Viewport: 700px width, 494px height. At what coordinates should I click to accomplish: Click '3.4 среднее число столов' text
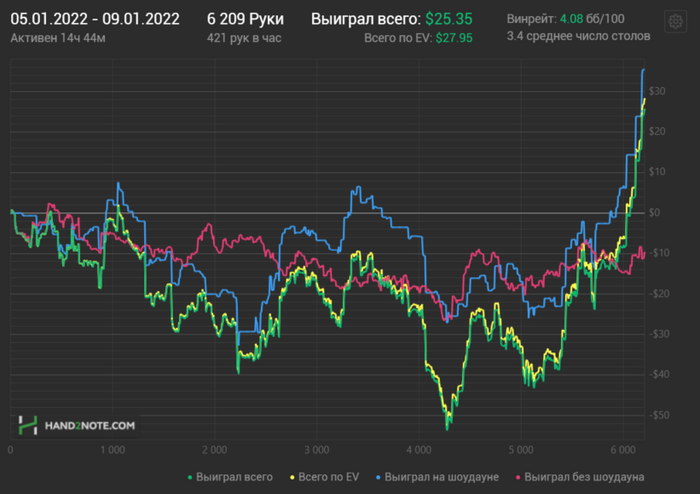[579, 36]
